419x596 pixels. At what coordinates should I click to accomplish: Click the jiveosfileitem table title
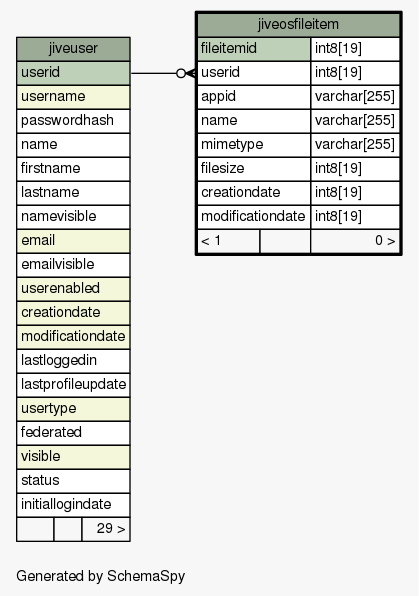(x=298, y=25)
